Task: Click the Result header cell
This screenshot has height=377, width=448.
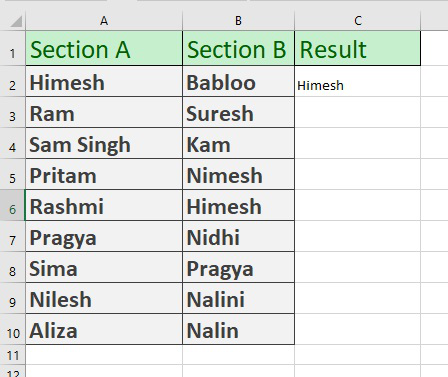Action: coord(358,49)
